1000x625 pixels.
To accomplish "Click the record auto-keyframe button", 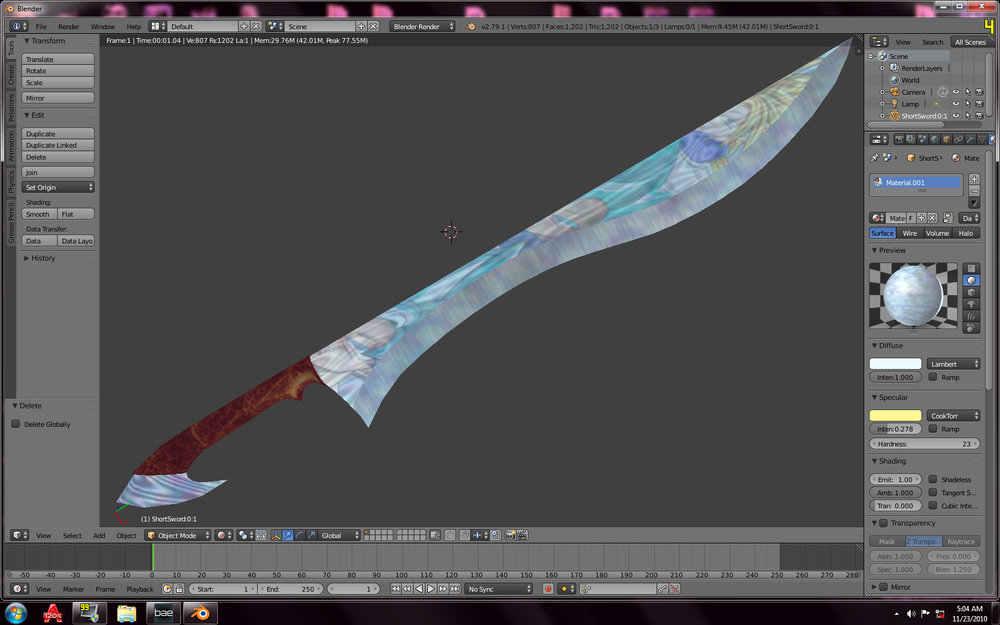I will (547, 589).
